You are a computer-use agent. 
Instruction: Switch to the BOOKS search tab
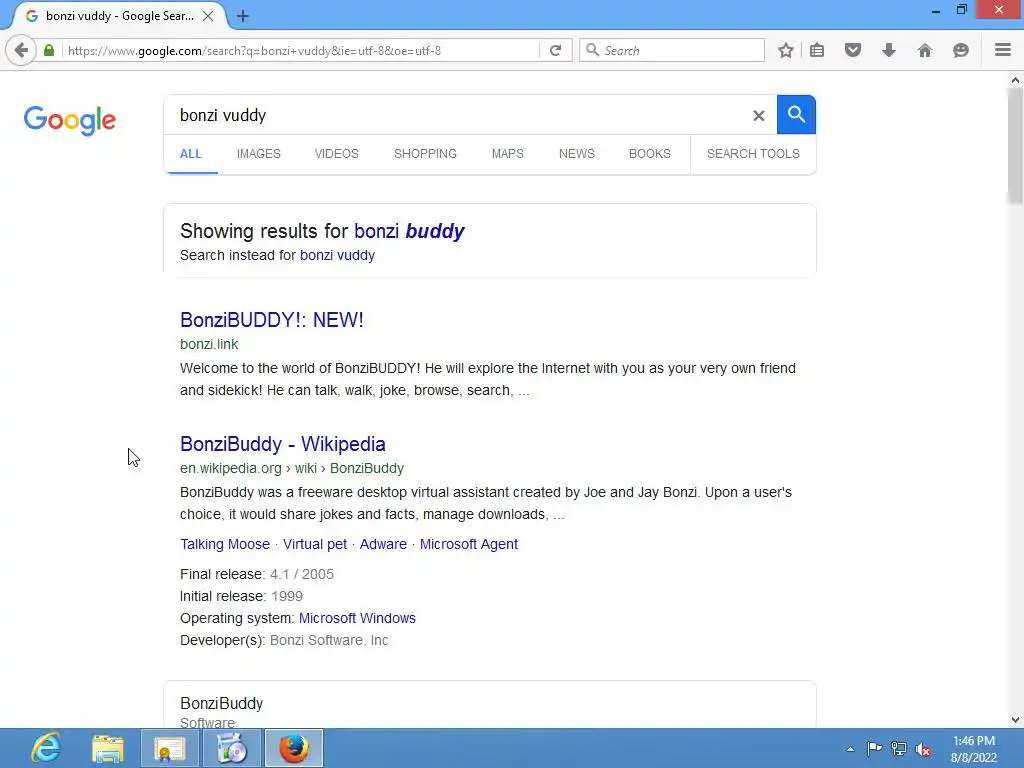[650, 154]
